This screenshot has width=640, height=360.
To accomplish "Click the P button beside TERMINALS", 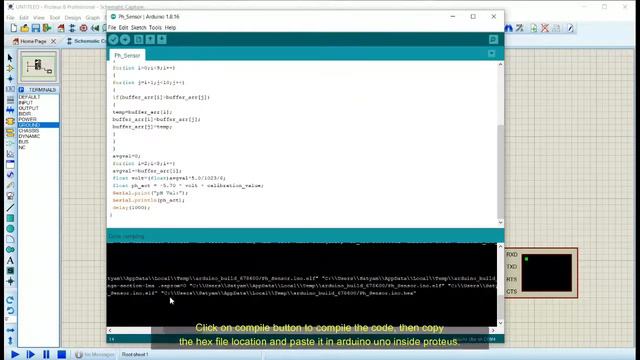I will (x=21, y=89).
